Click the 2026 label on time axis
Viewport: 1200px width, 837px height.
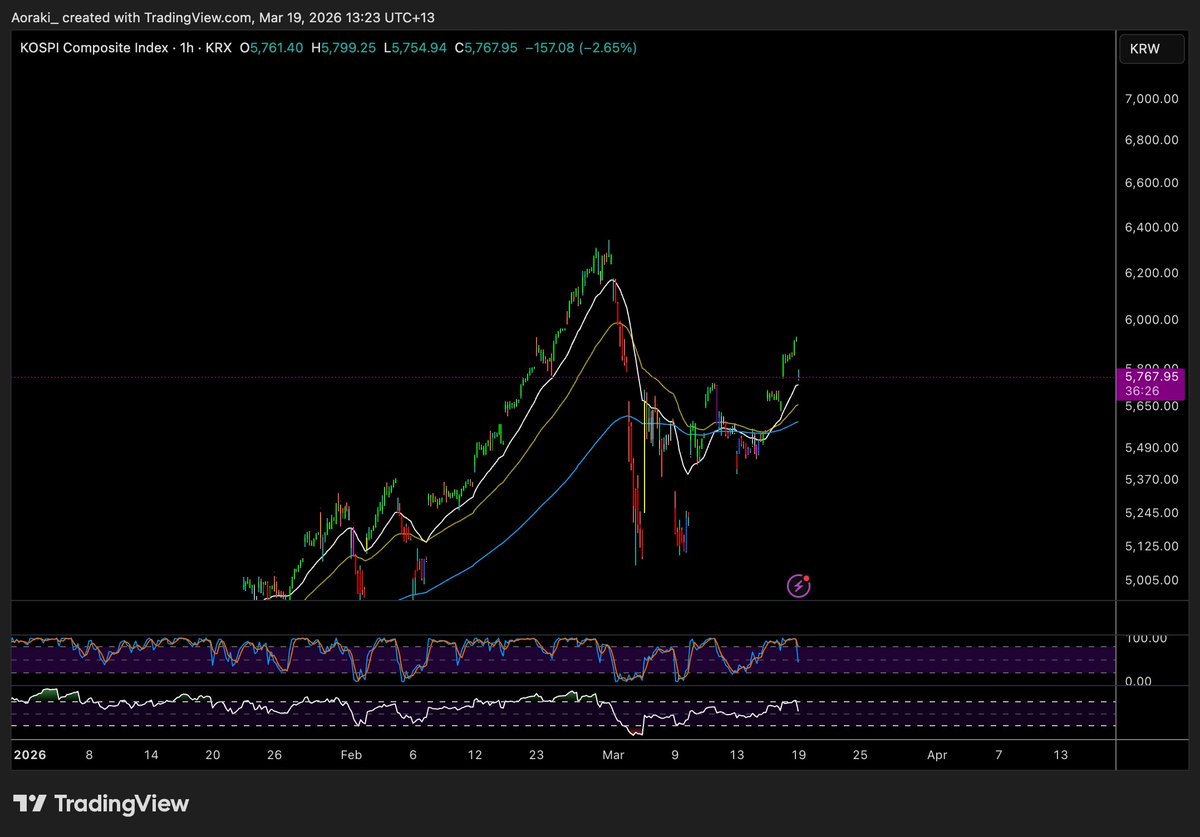(x=30, y=755)
